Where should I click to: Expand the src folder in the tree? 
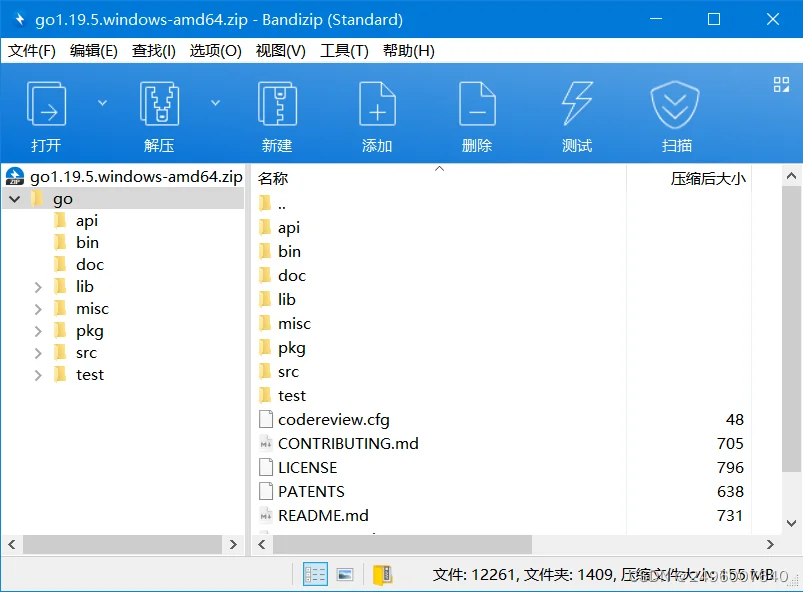point(38,353)
